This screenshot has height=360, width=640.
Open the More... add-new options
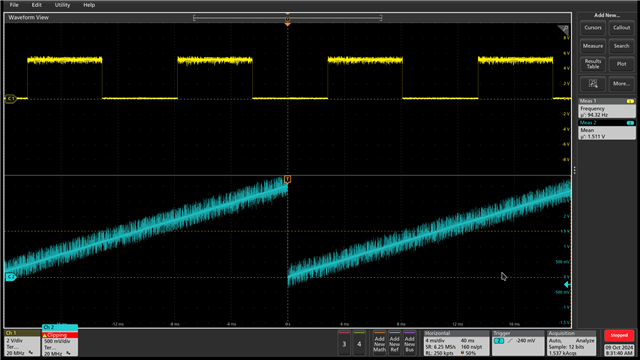point(621,84)
